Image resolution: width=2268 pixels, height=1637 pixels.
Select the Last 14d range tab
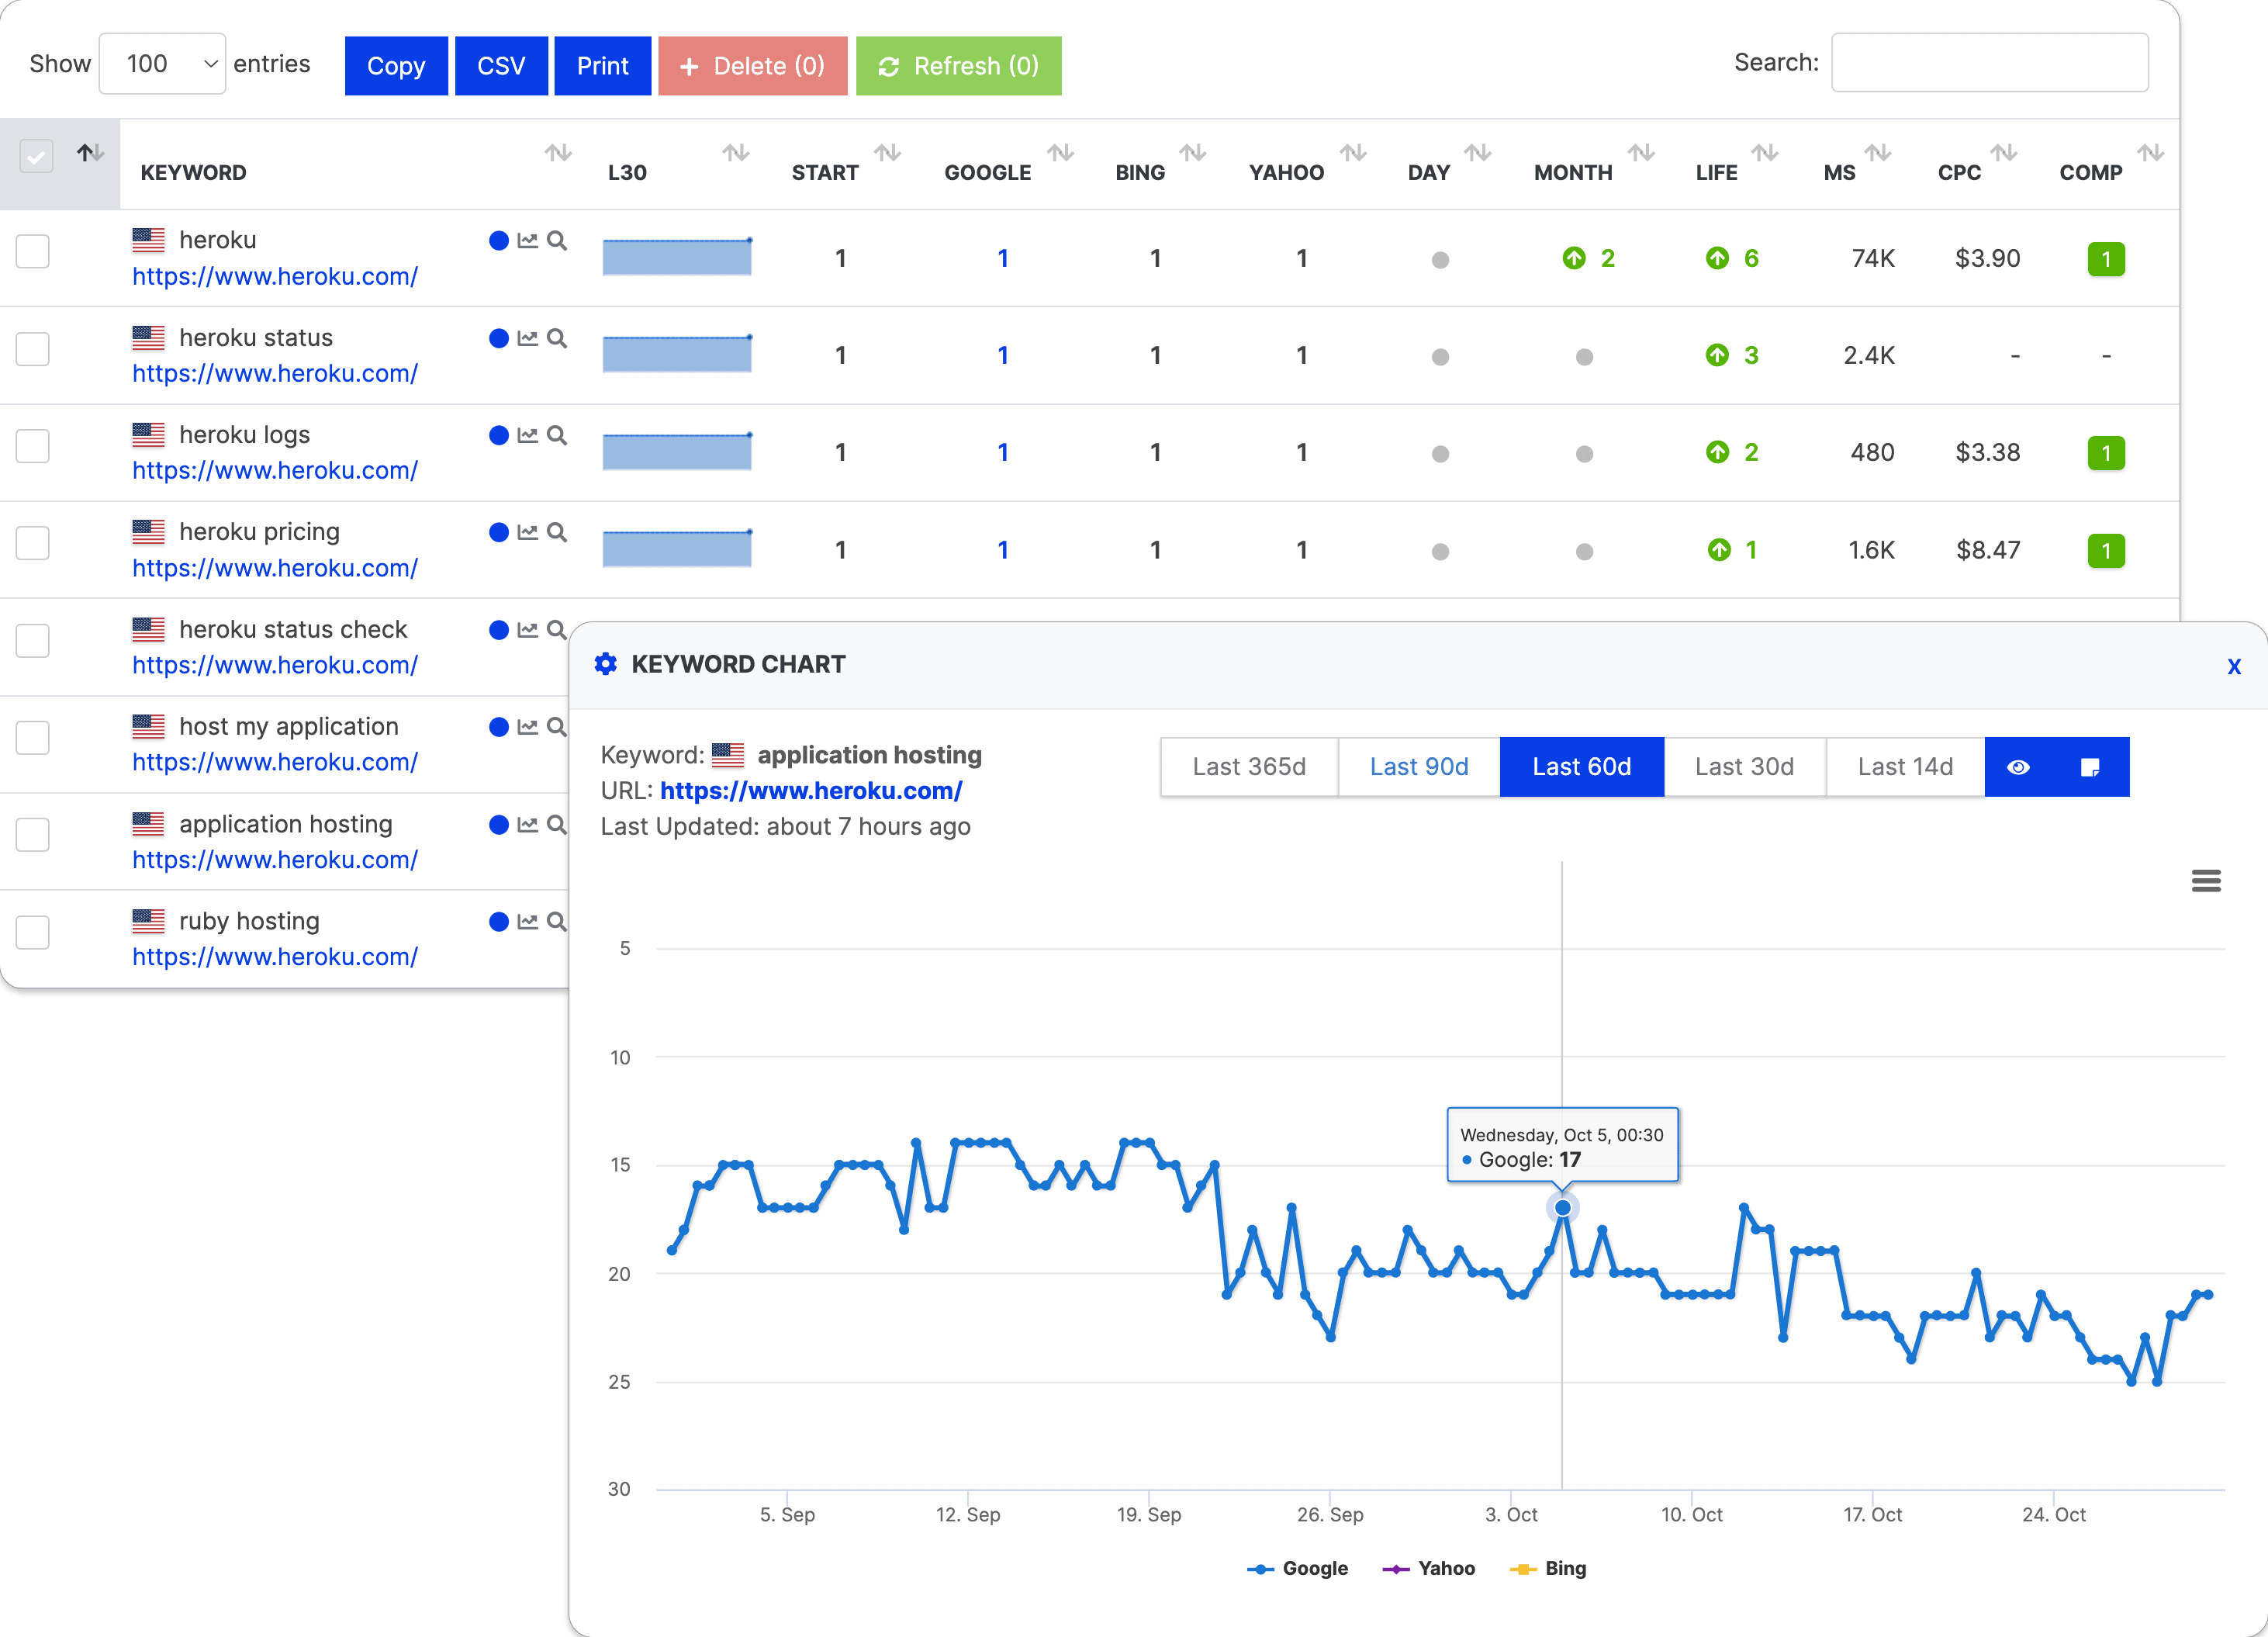(x=1905, y=767)
